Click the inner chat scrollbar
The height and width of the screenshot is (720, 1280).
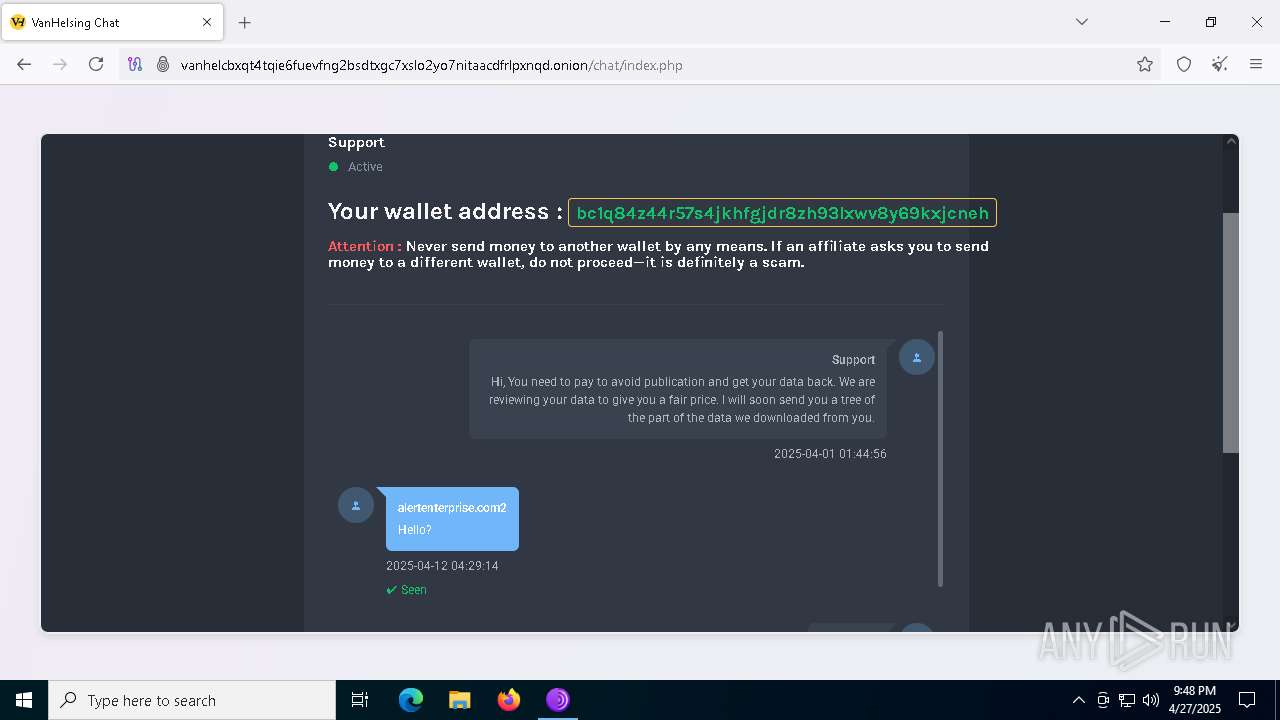pos(940,458)
